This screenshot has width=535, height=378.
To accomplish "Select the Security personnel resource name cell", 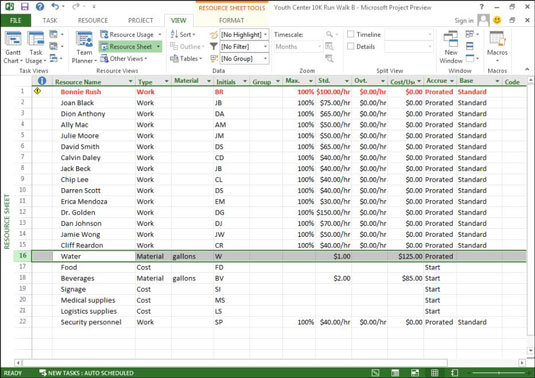I will pyautogui.click(x=94, y=322).
